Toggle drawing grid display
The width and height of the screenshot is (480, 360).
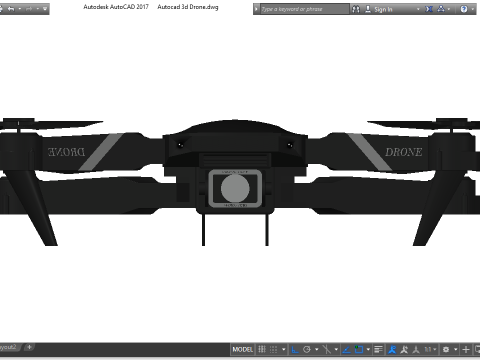click(262, 349)
